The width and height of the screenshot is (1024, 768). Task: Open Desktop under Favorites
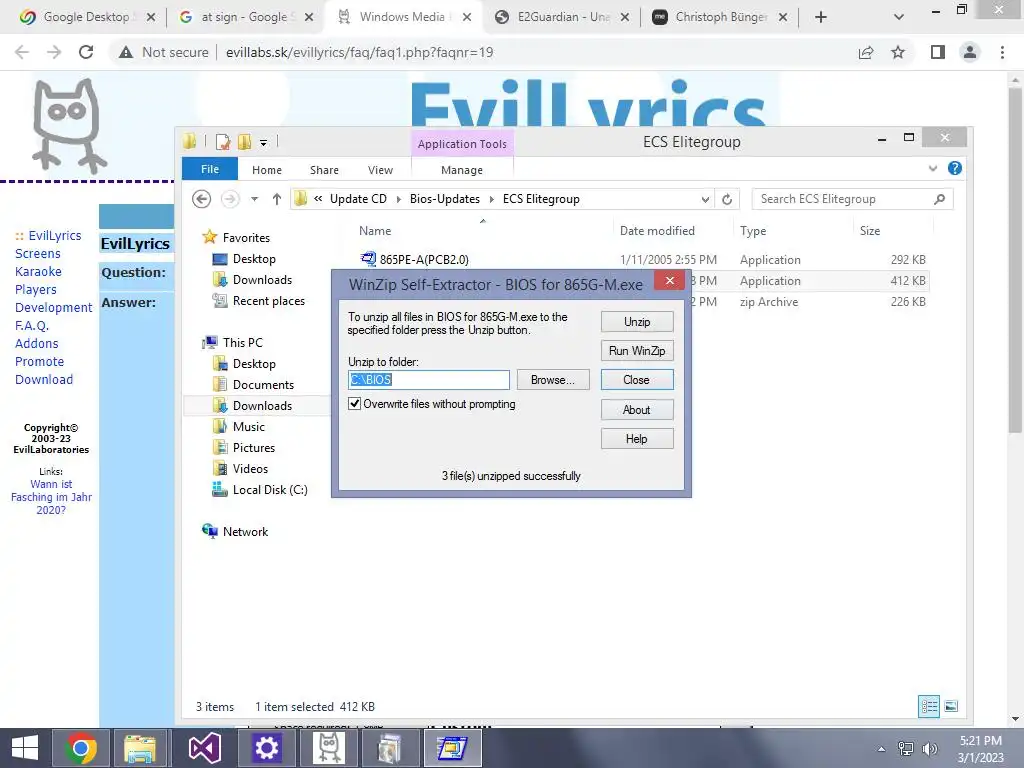[x=254, y=259]
